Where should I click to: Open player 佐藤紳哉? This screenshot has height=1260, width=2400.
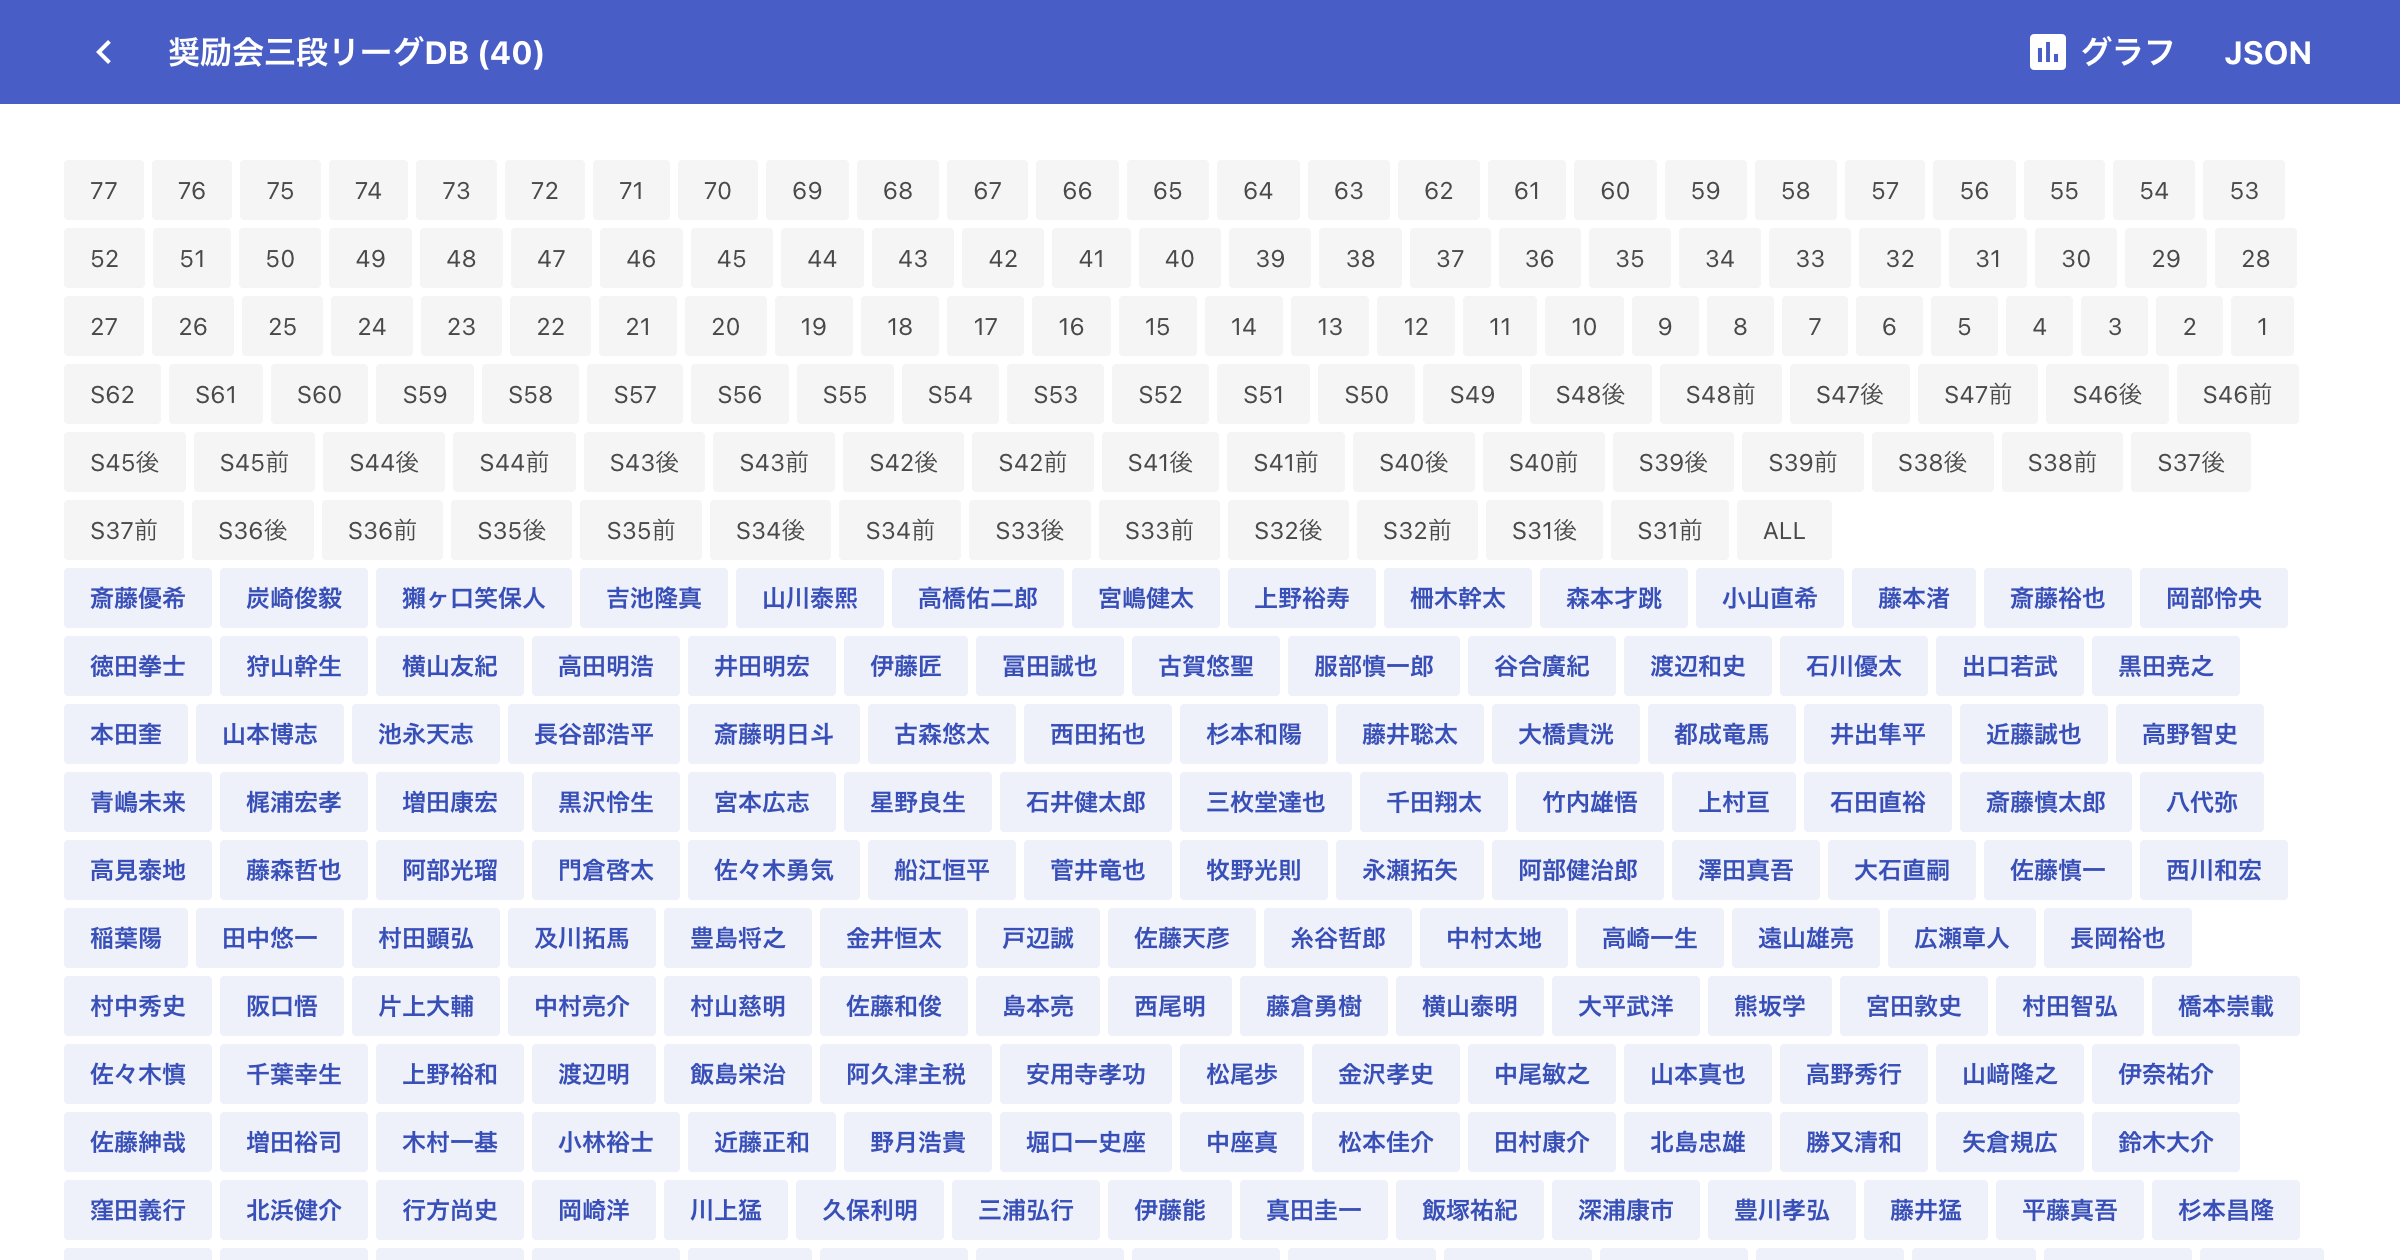click(138, 1142)
